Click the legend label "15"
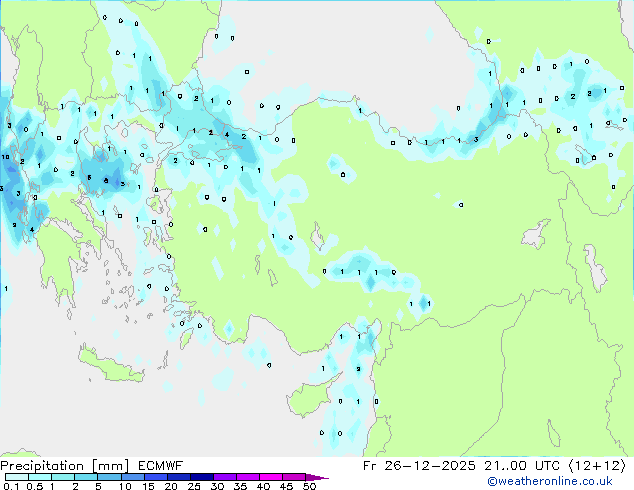The width and height of the screenshot is (634, 490). pos(148,486)
